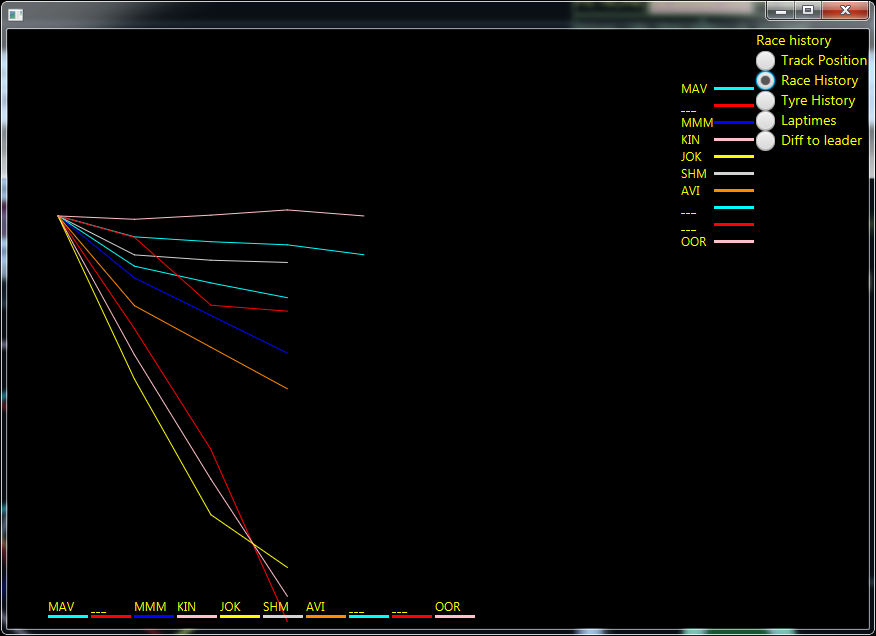
Task: Click the cyan MAV swatch in right legend
Action: click(x=734, y=88)
